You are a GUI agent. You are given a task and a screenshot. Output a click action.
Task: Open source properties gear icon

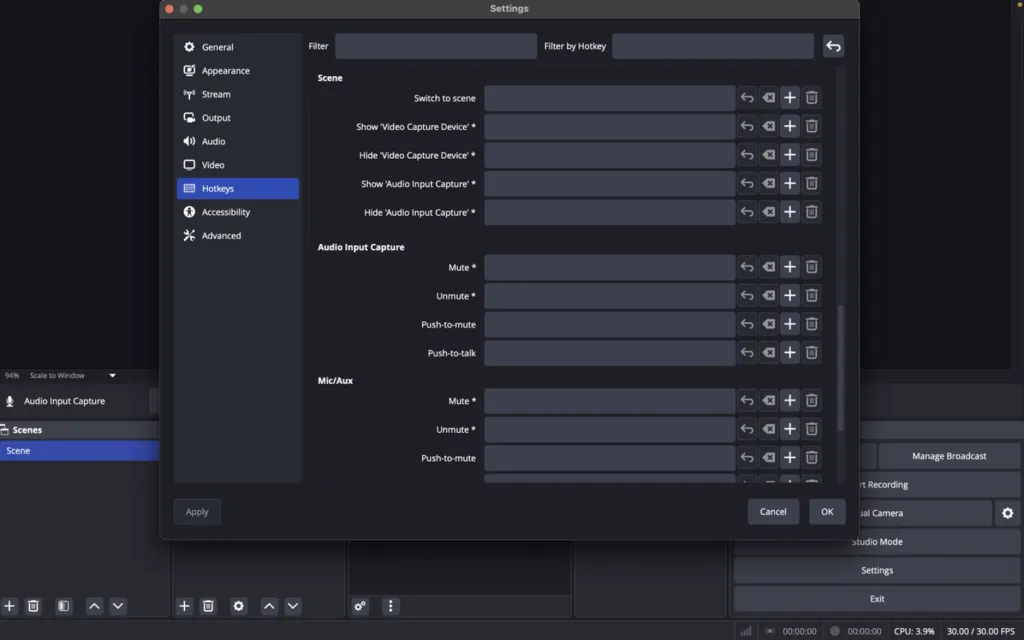click(x=239, y=606)
